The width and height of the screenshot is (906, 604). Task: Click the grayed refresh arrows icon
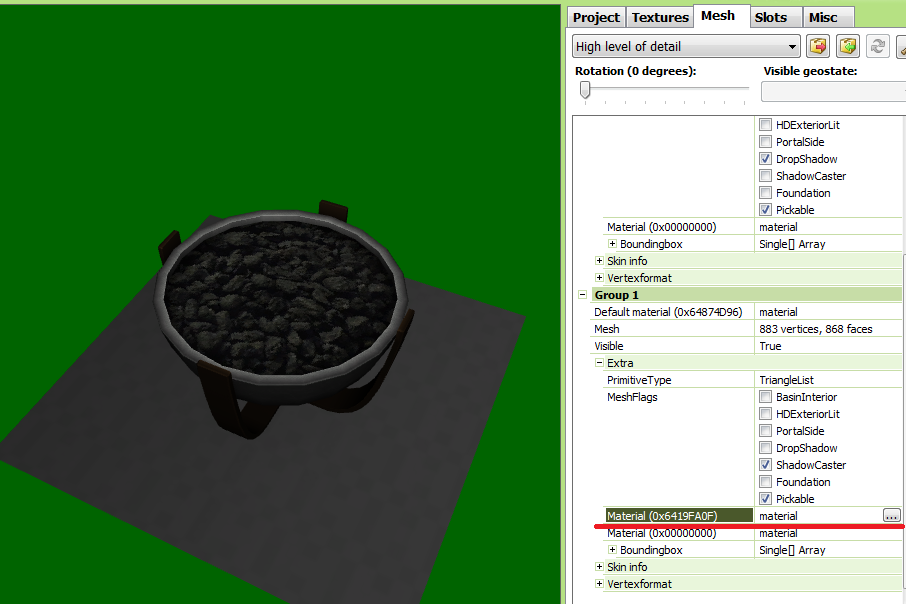click(x=878, y=47)
